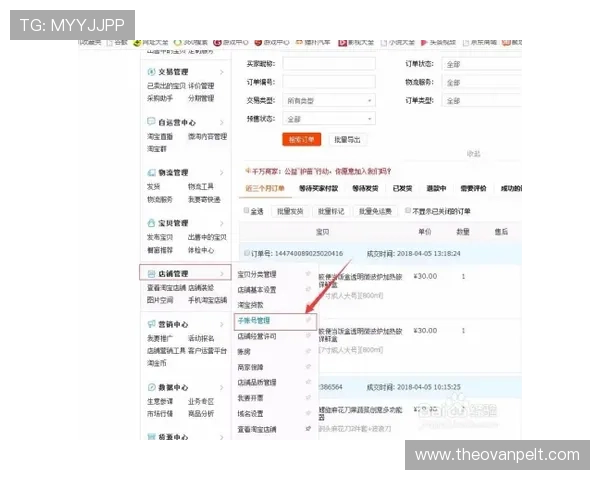
Task: Pin the 我要开票 menu entry
Action: (x=308, y=398)
